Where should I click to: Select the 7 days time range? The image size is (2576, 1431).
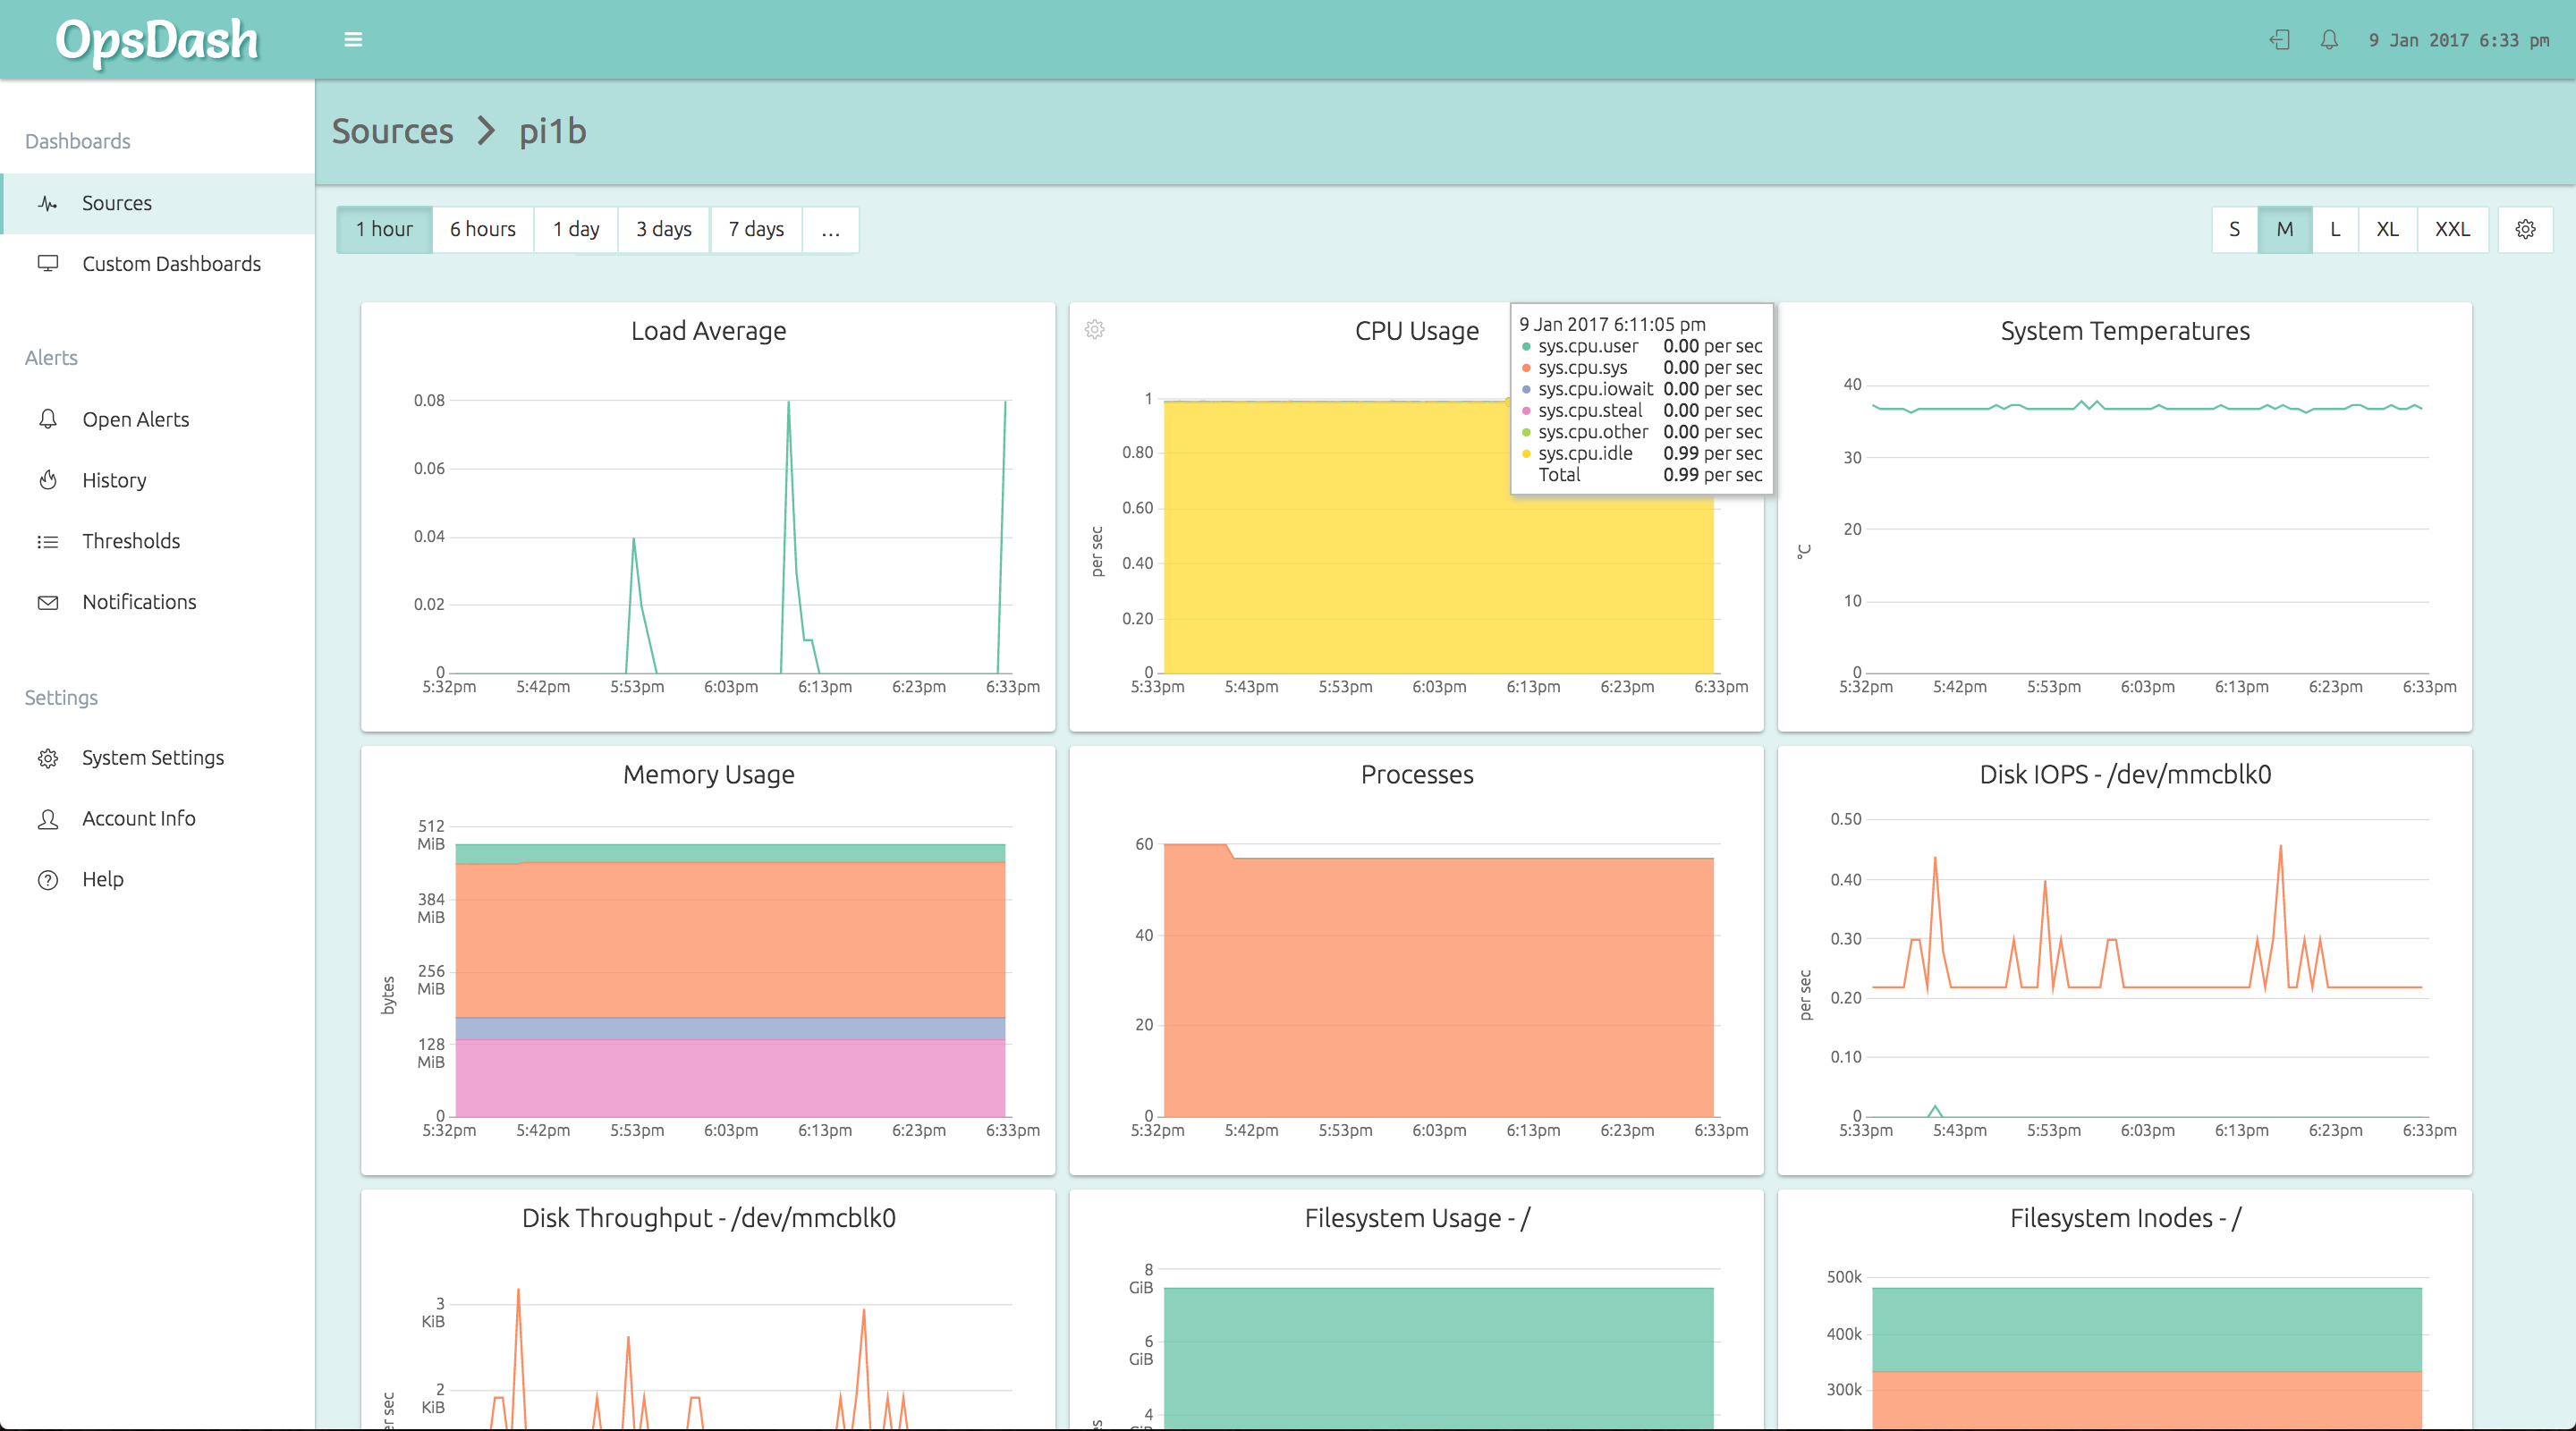click(756, 230)
